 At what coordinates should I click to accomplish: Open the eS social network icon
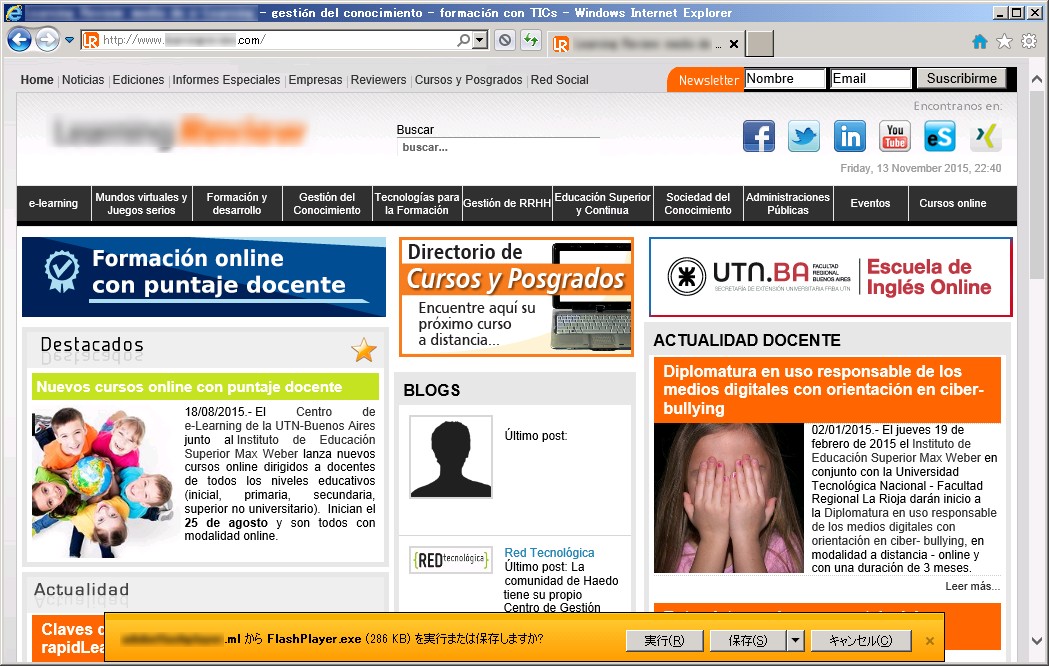pos(940,136)
